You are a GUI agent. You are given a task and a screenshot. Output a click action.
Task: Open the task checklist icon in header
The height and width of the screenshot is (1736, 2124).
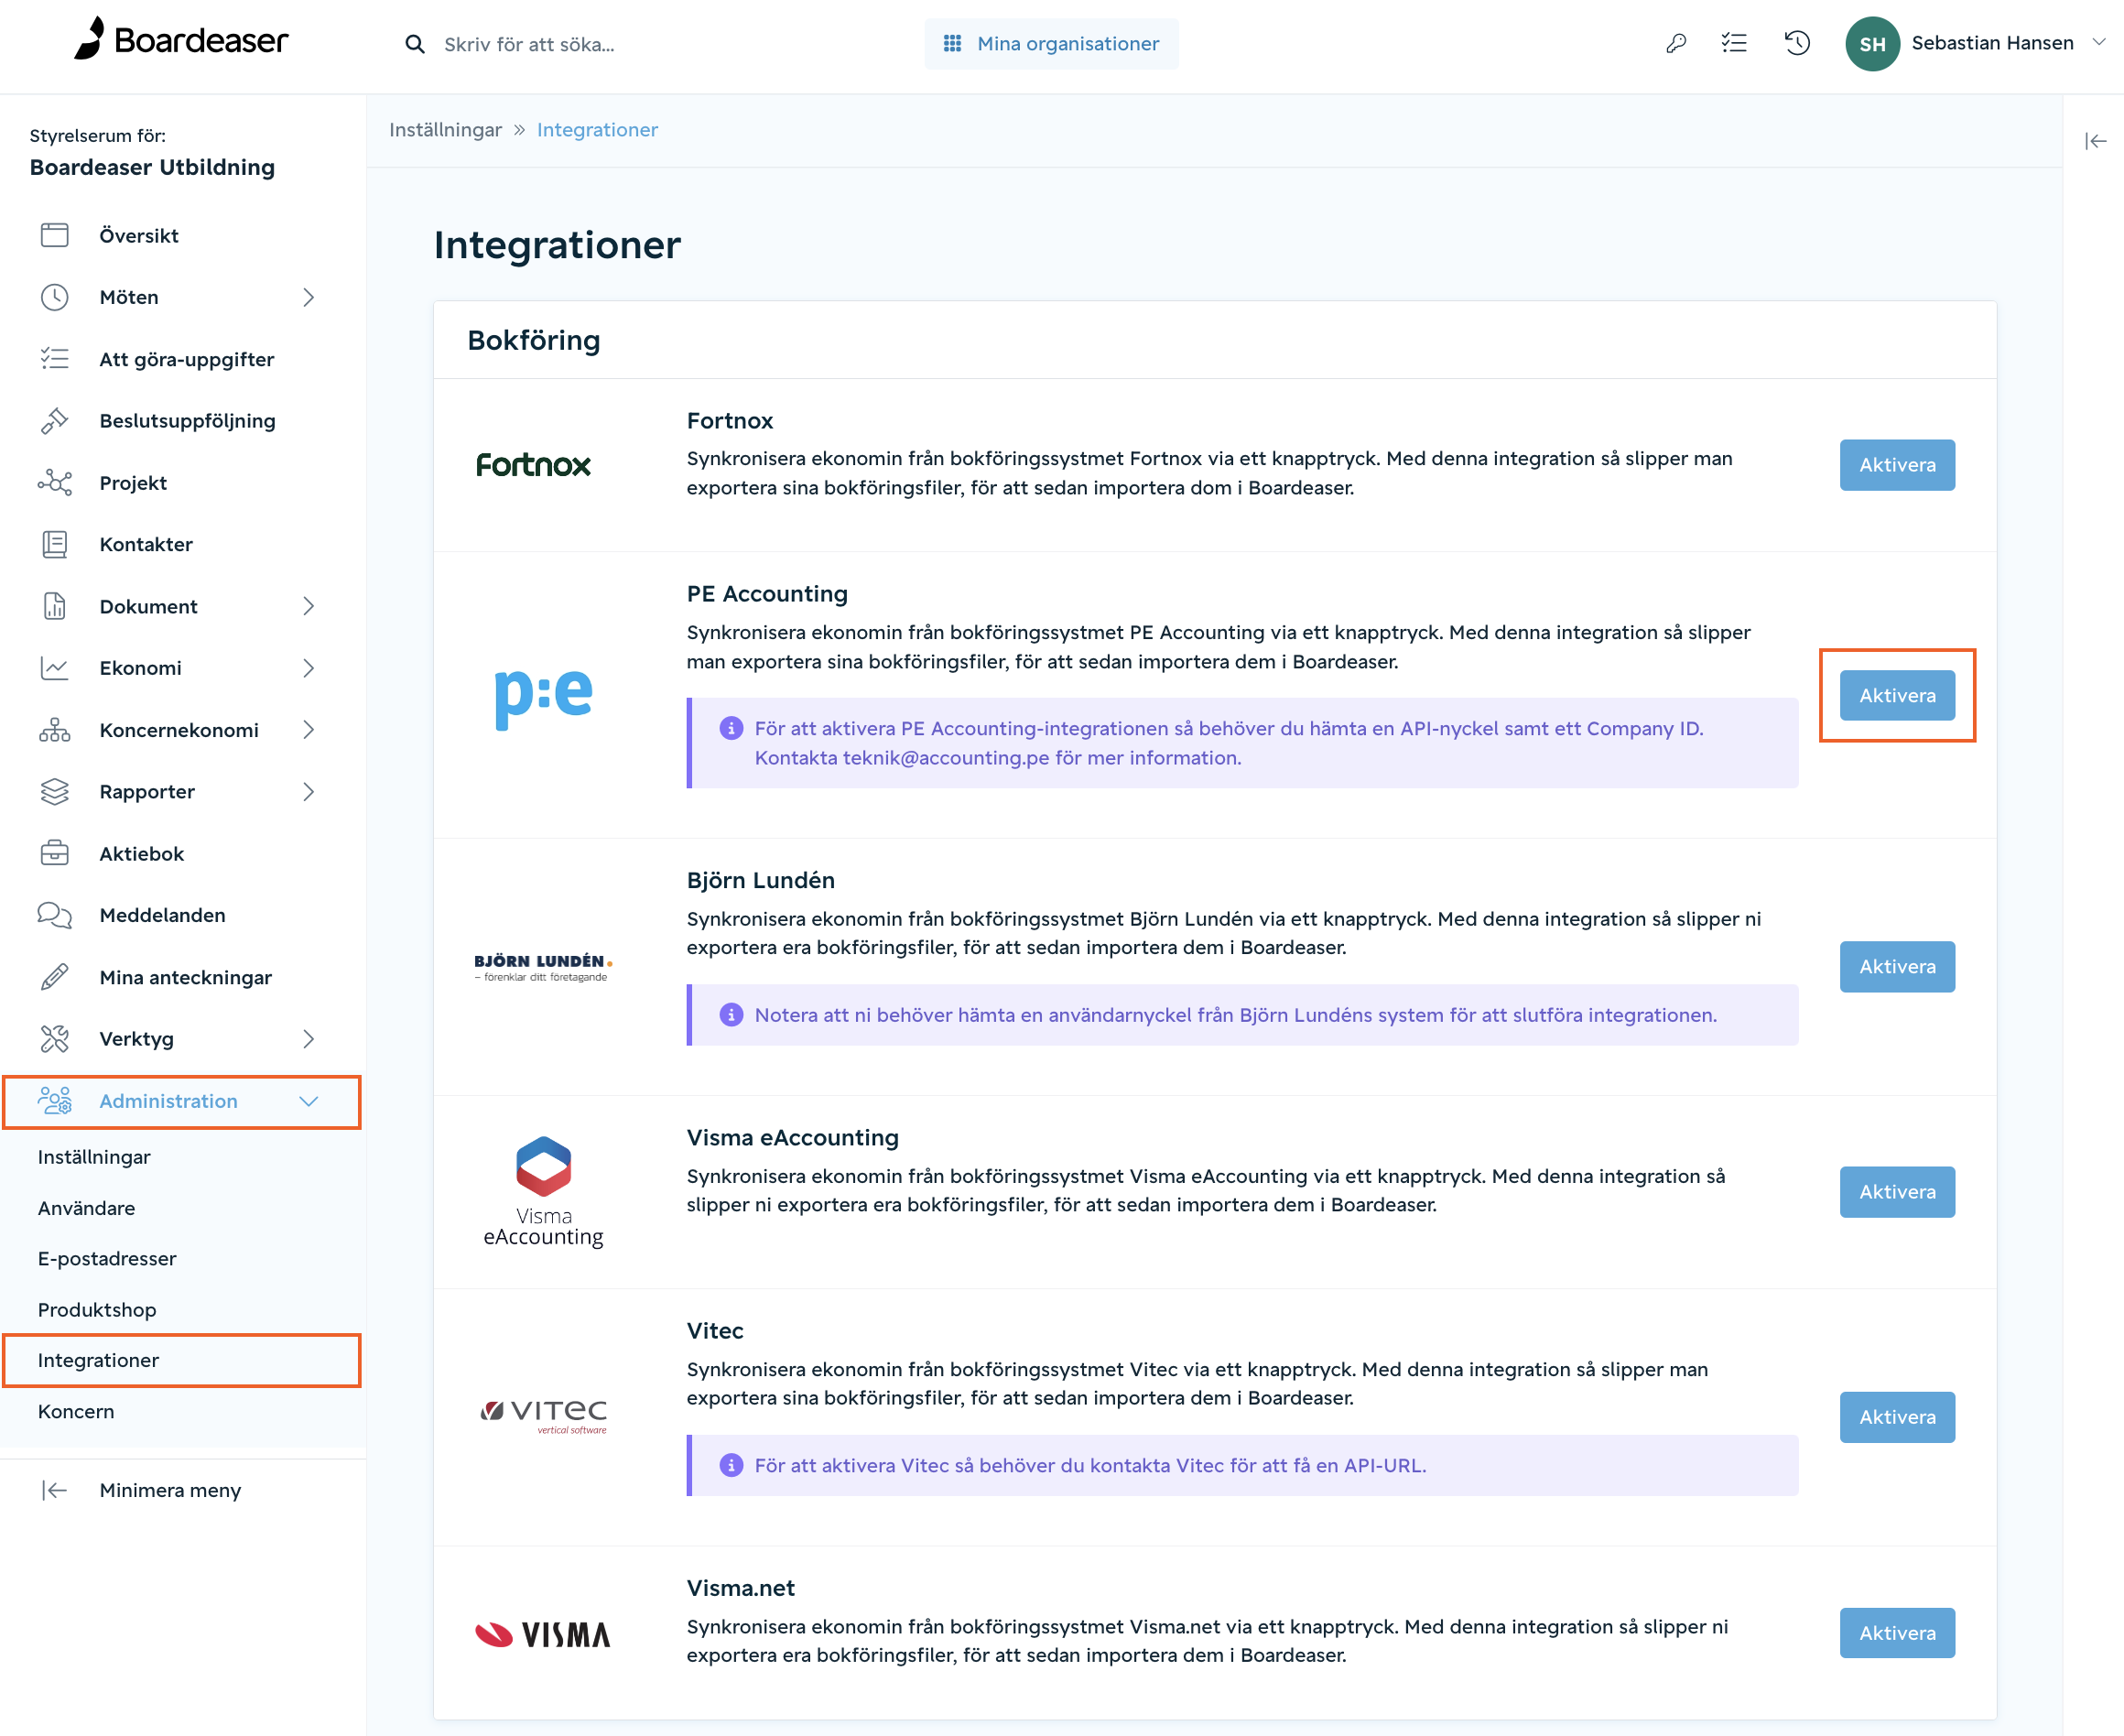(1734, 44)
